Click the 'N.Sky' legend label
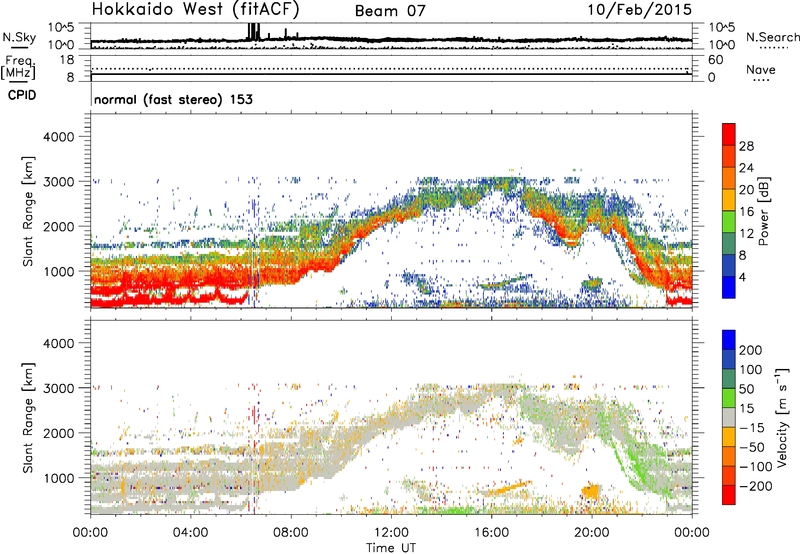The width and height of the screenshot is (800, 554). pyautogui.click(x=19, y=37)
